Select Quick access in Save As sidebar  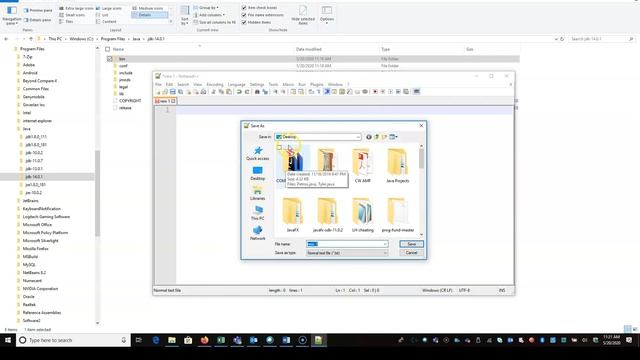point(258,153)
